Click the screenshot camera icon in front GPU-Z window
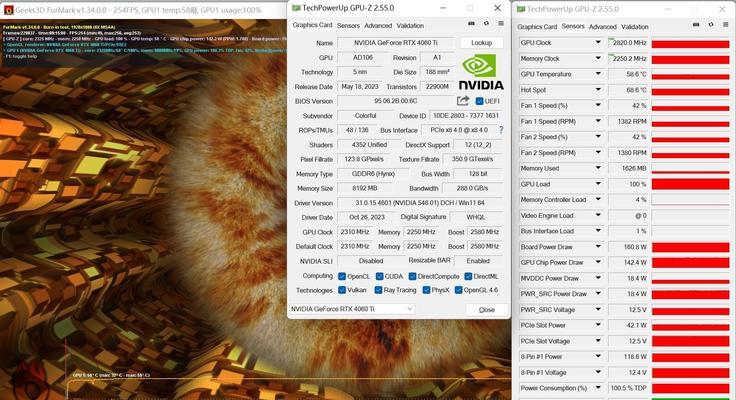Image resolution: width=736 pixels, height=400 pixels. pos(471,23)
